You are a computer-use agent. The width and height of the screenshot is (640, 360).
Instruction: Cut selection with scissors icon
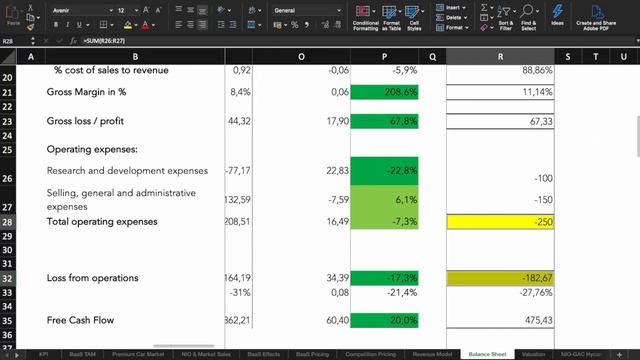pyautogui.click(x=30, y=7)
